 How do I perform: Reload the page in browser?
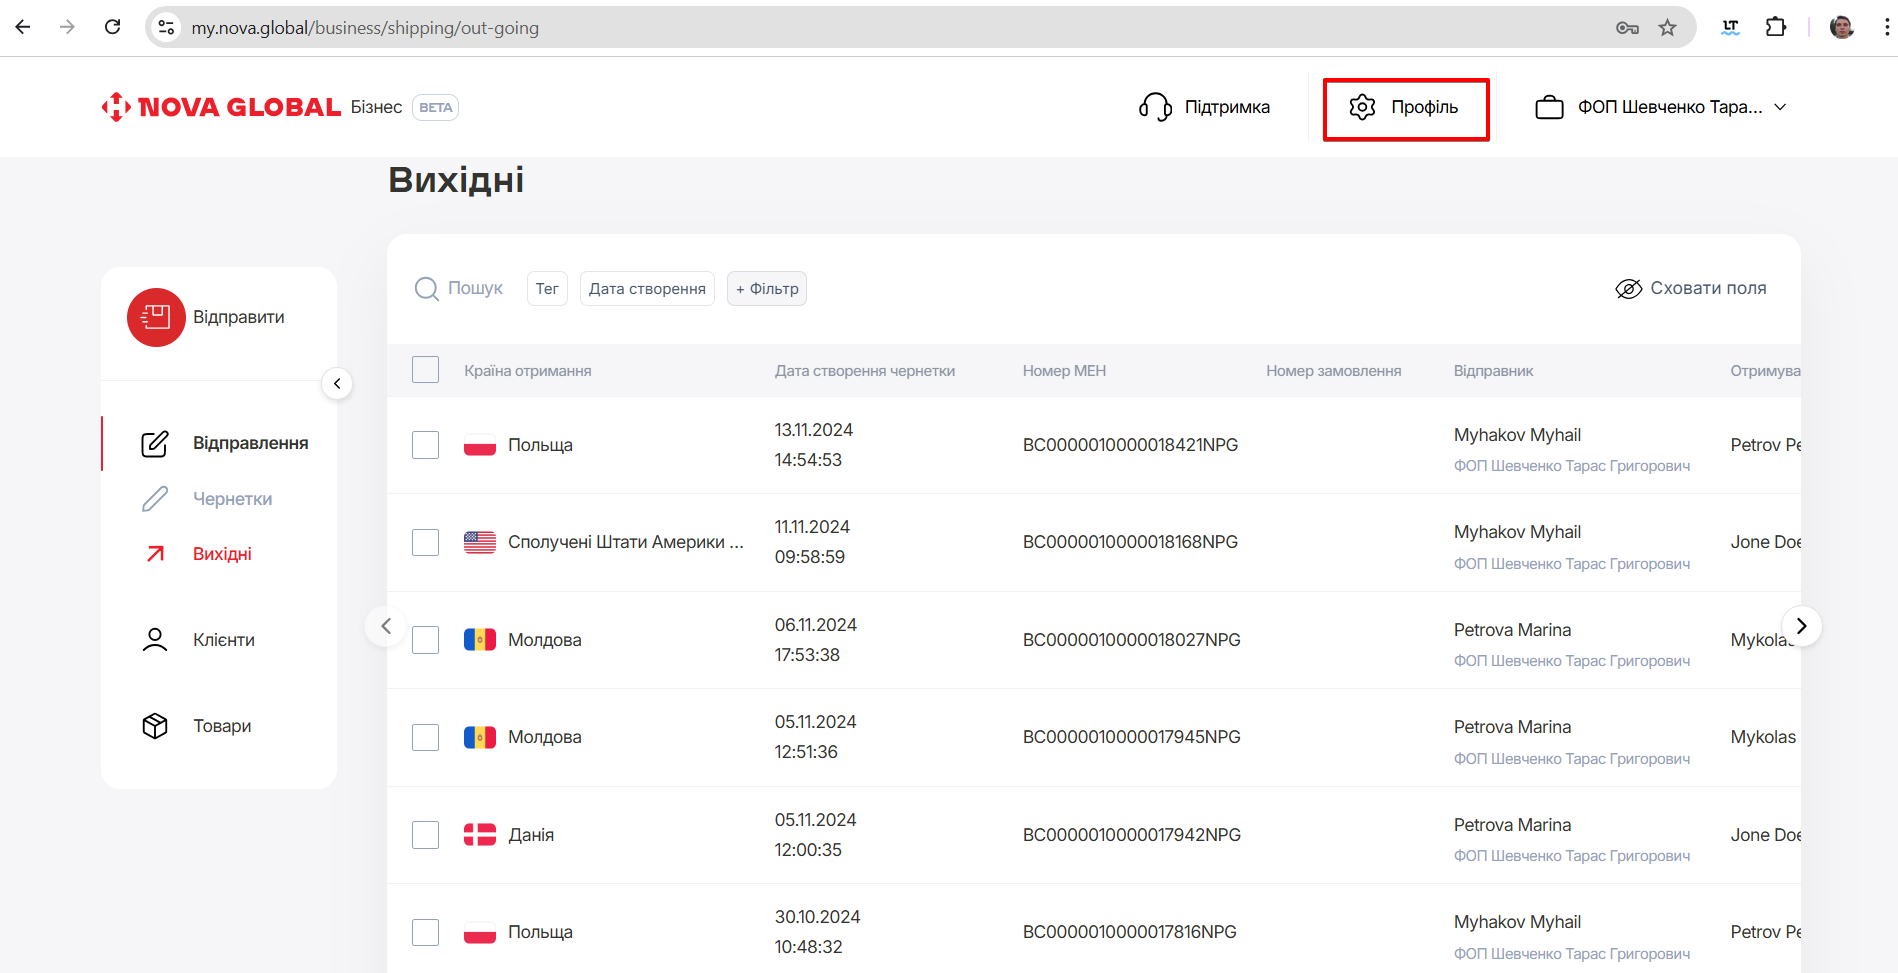[113, 27]
